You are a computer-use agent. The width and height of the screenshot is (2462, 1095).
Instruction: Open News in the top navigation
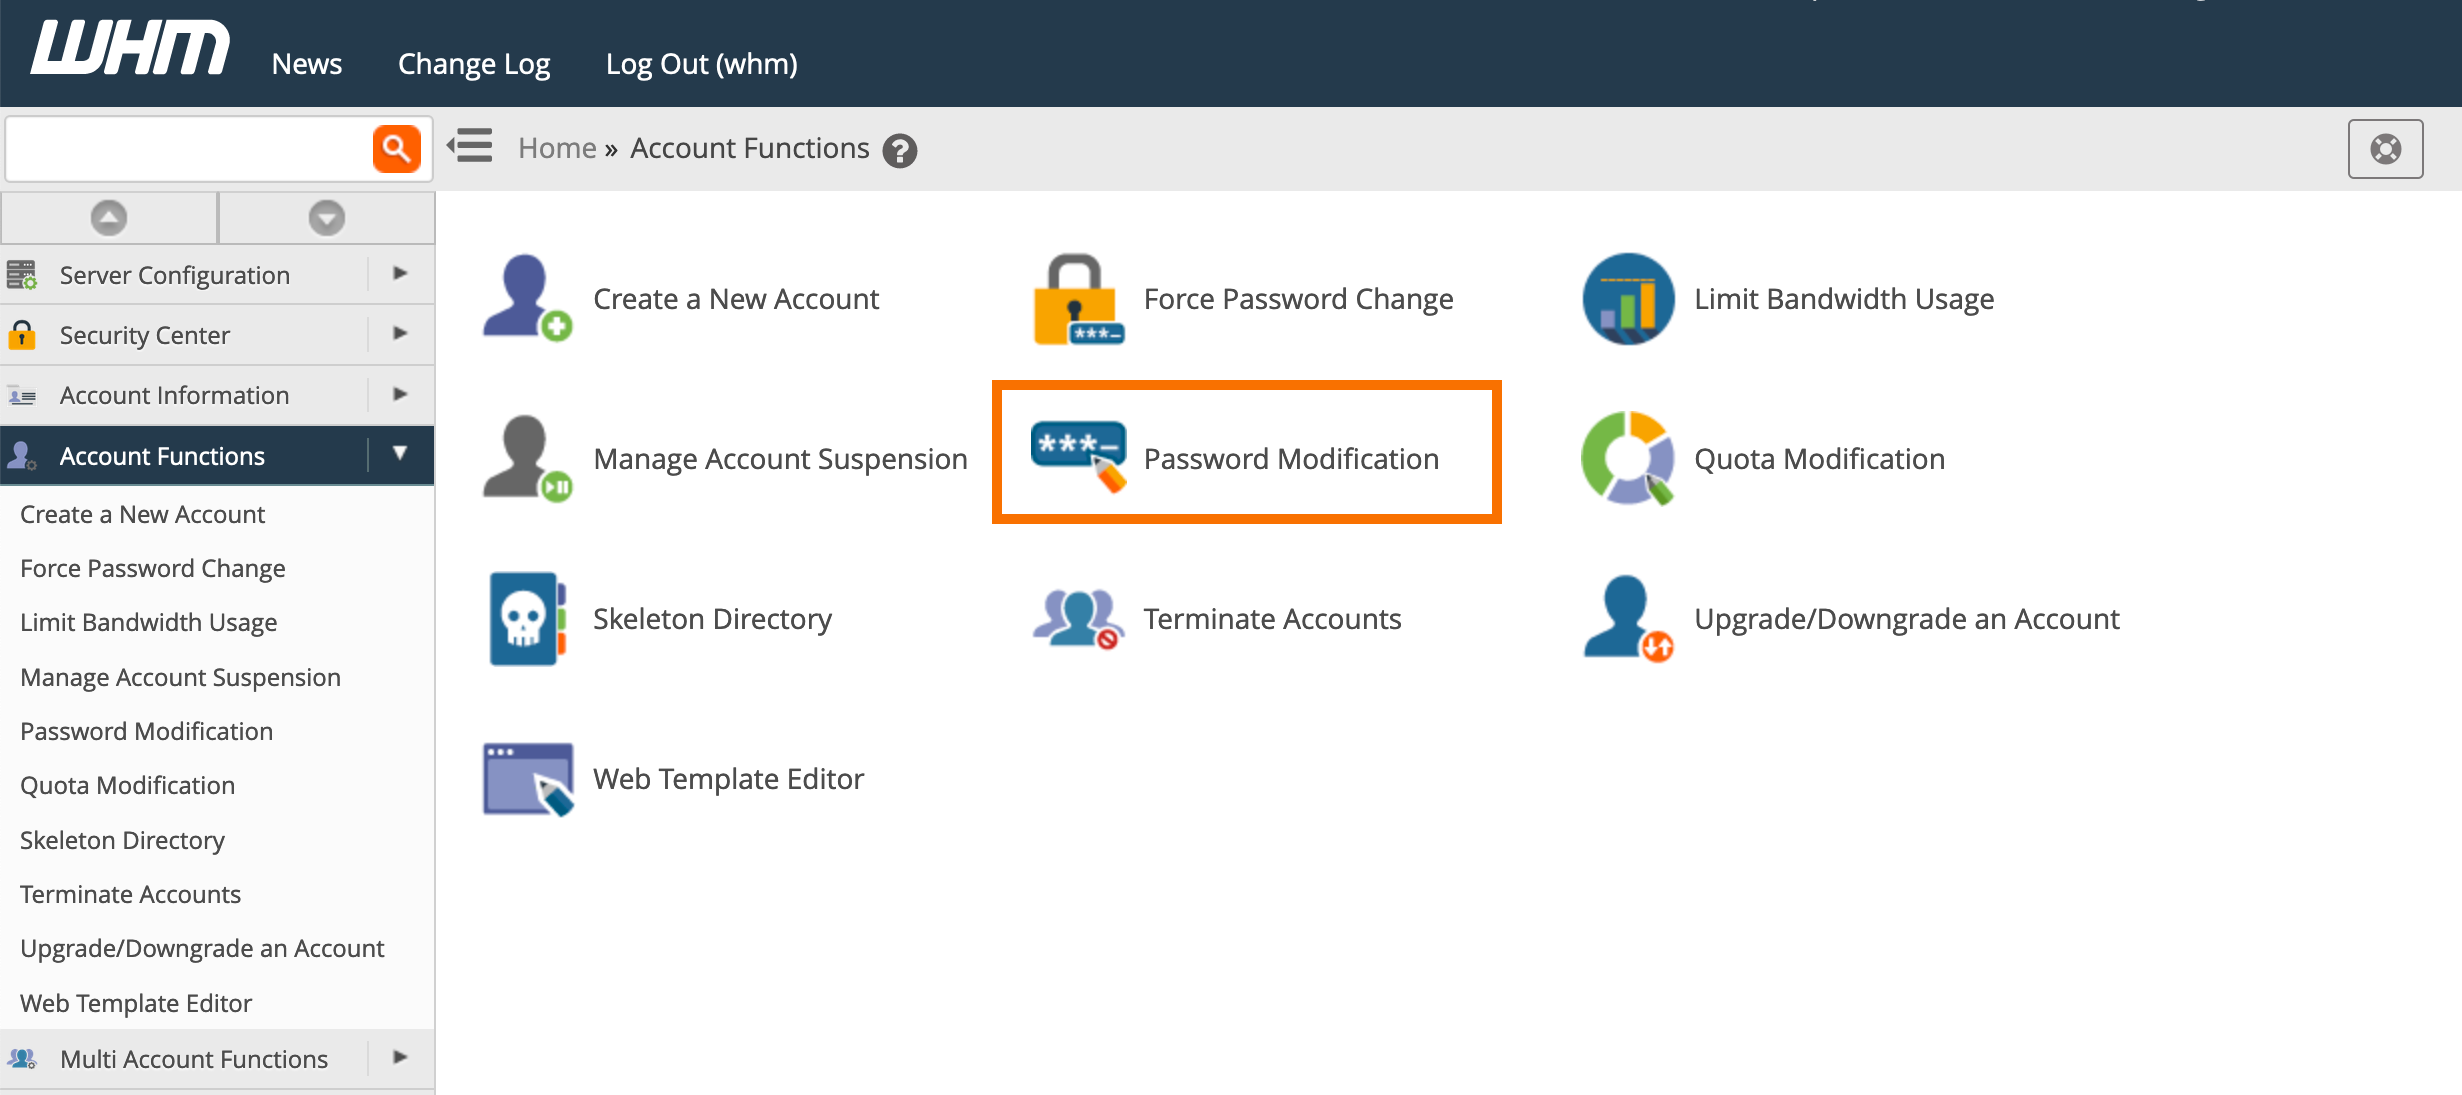[x=307, y=64]
